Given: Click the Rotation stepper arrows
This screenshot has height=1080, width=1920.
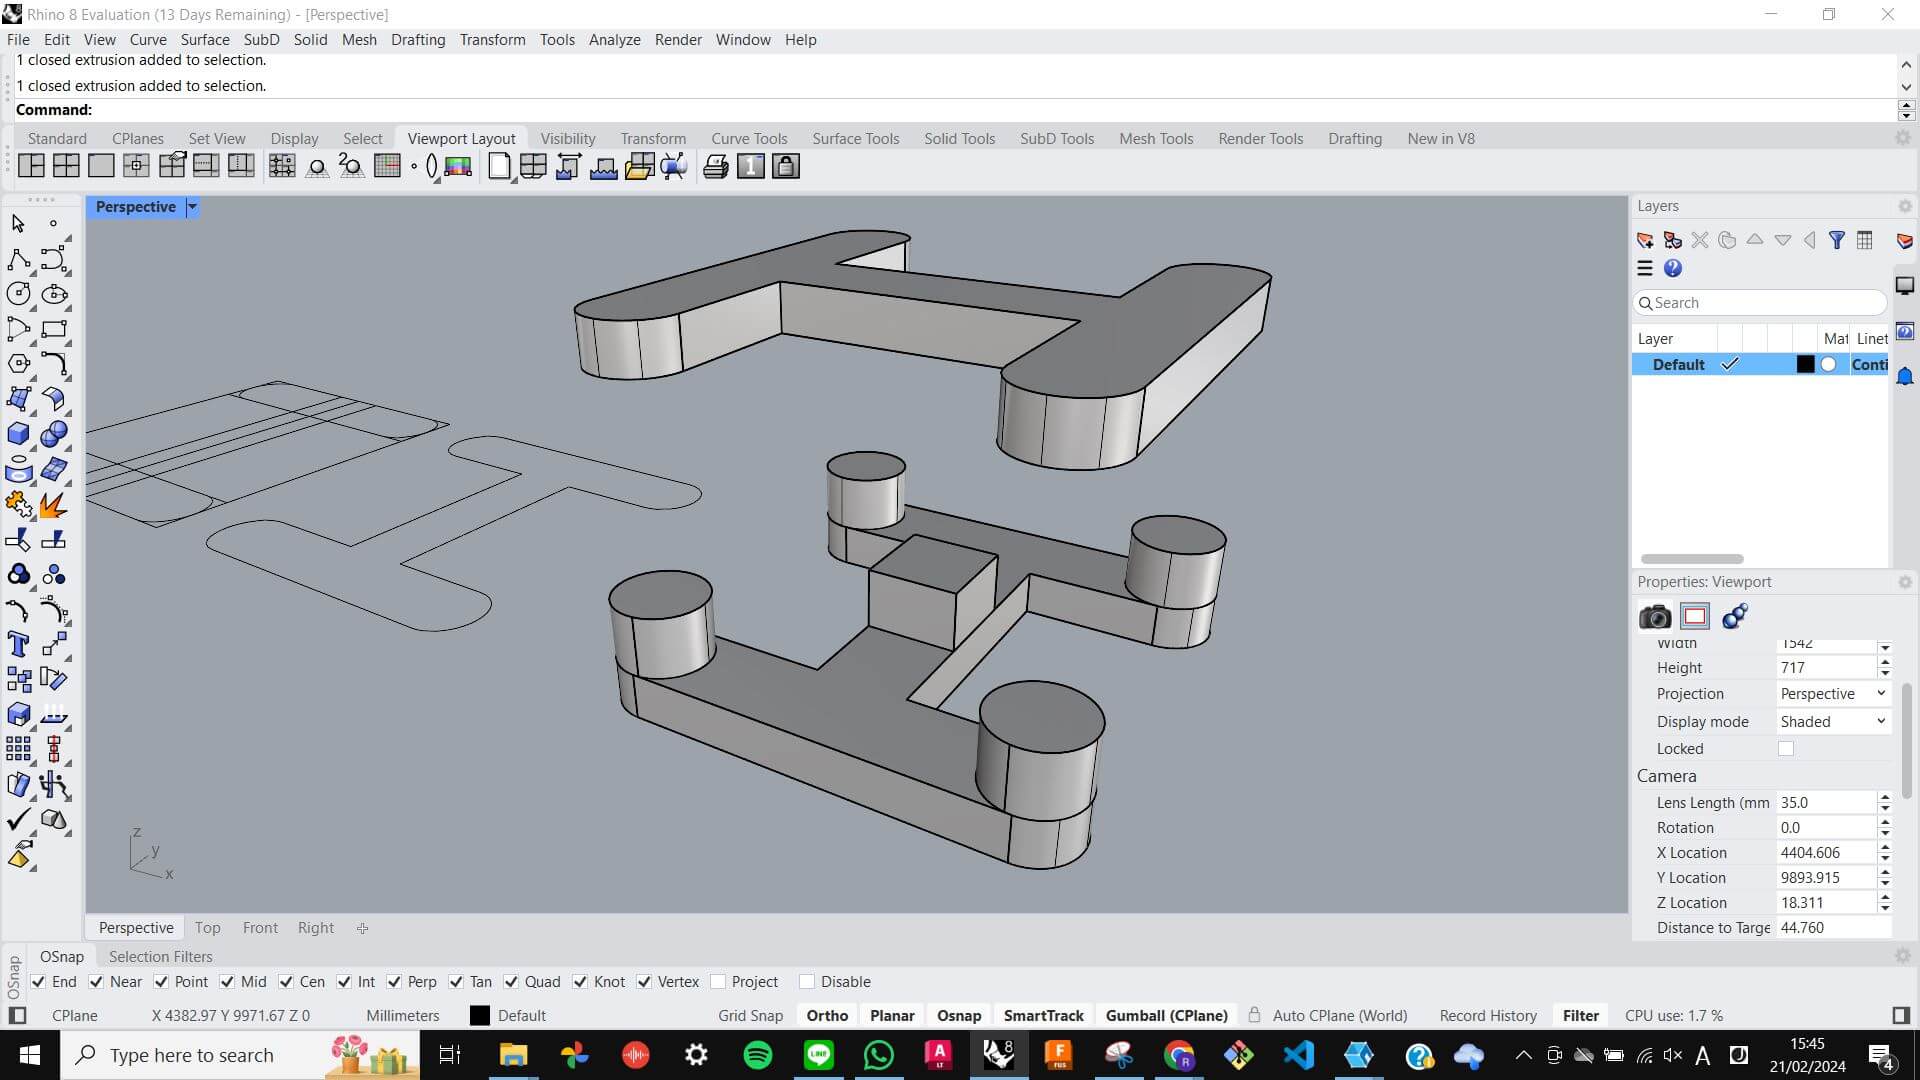Looking at the screenshot, I should [x=1885, y=828].
